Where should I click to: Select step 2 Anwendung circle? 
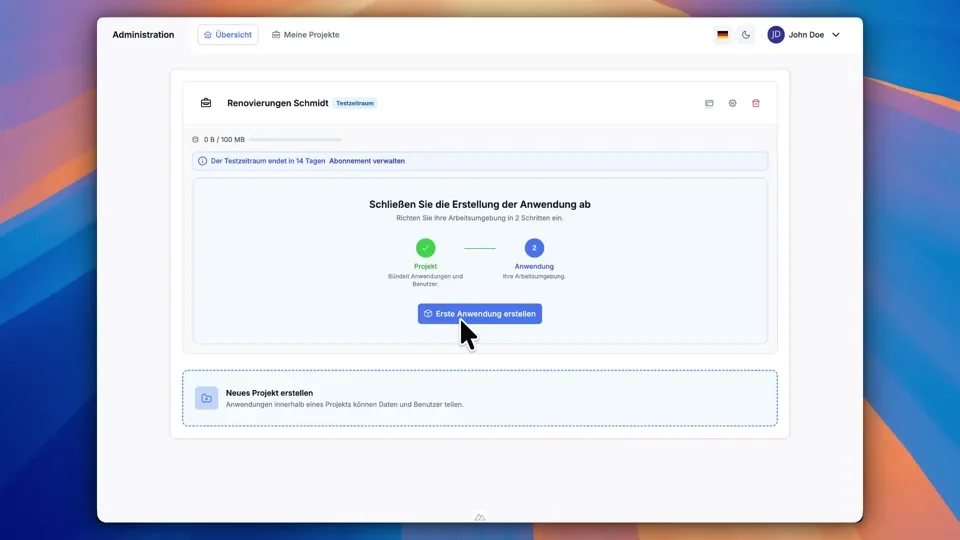point(534,248)
